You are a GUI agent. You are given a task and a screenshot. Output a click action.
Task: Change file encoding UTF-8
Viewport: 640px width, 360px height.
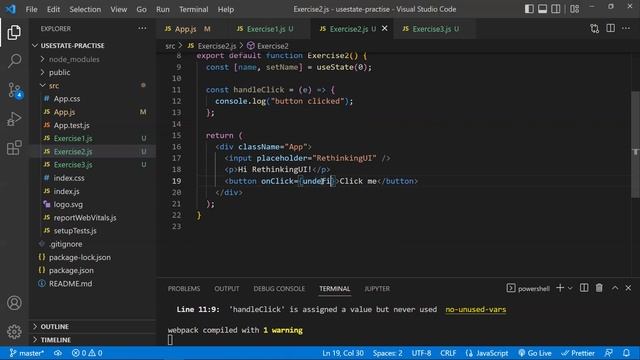[x=421, y=353]
